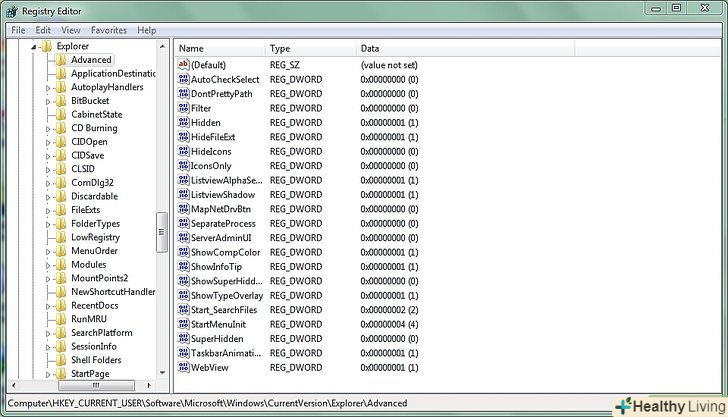Click the ShowTypeOverlay DWORD icon
Viewport: 728px width, 417px height.
pyautogui.click(x=183, y=295)
